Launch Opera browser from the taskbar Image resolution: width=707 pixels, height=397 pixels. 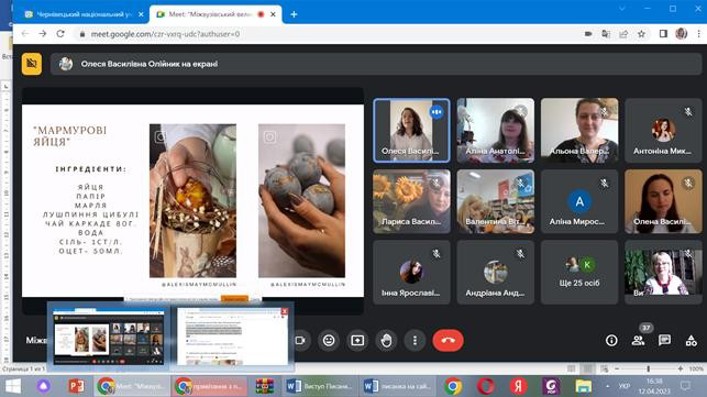[486, 387]
